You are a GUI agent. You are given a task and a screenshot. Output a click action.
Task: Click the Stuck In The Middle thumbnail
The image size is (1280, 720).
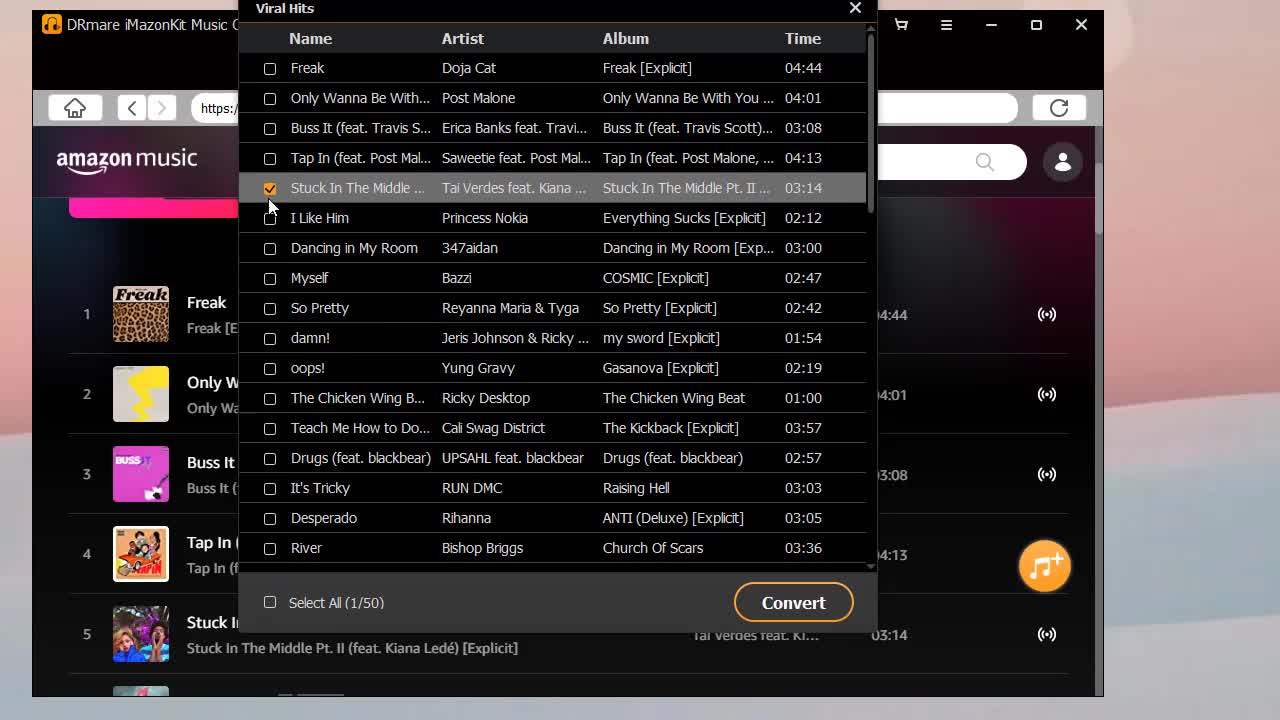141,634
